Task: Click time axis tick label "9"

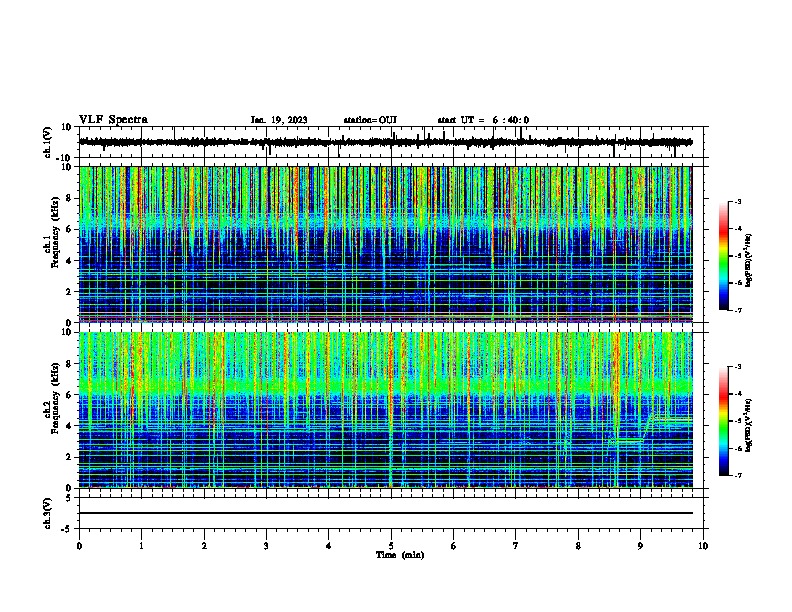Action: [x=640, y=546]
